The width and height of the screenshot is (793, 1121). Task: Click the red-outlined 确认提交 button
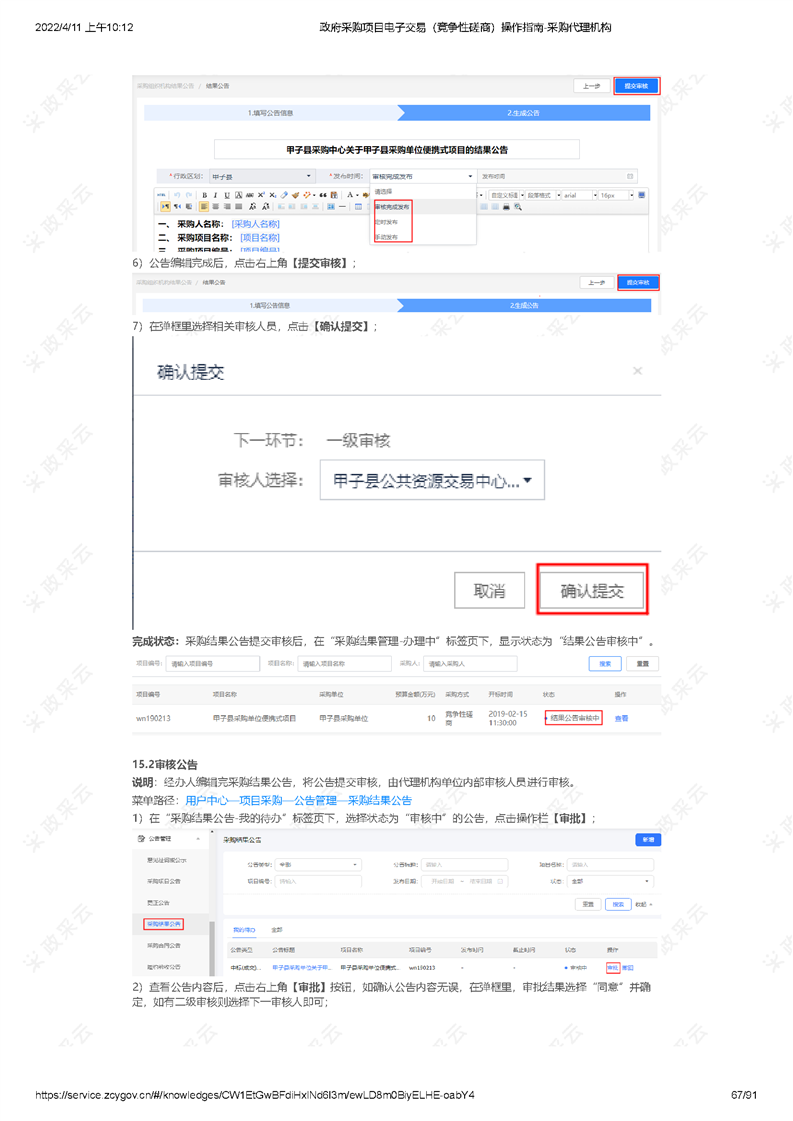[x=592, y=591]
